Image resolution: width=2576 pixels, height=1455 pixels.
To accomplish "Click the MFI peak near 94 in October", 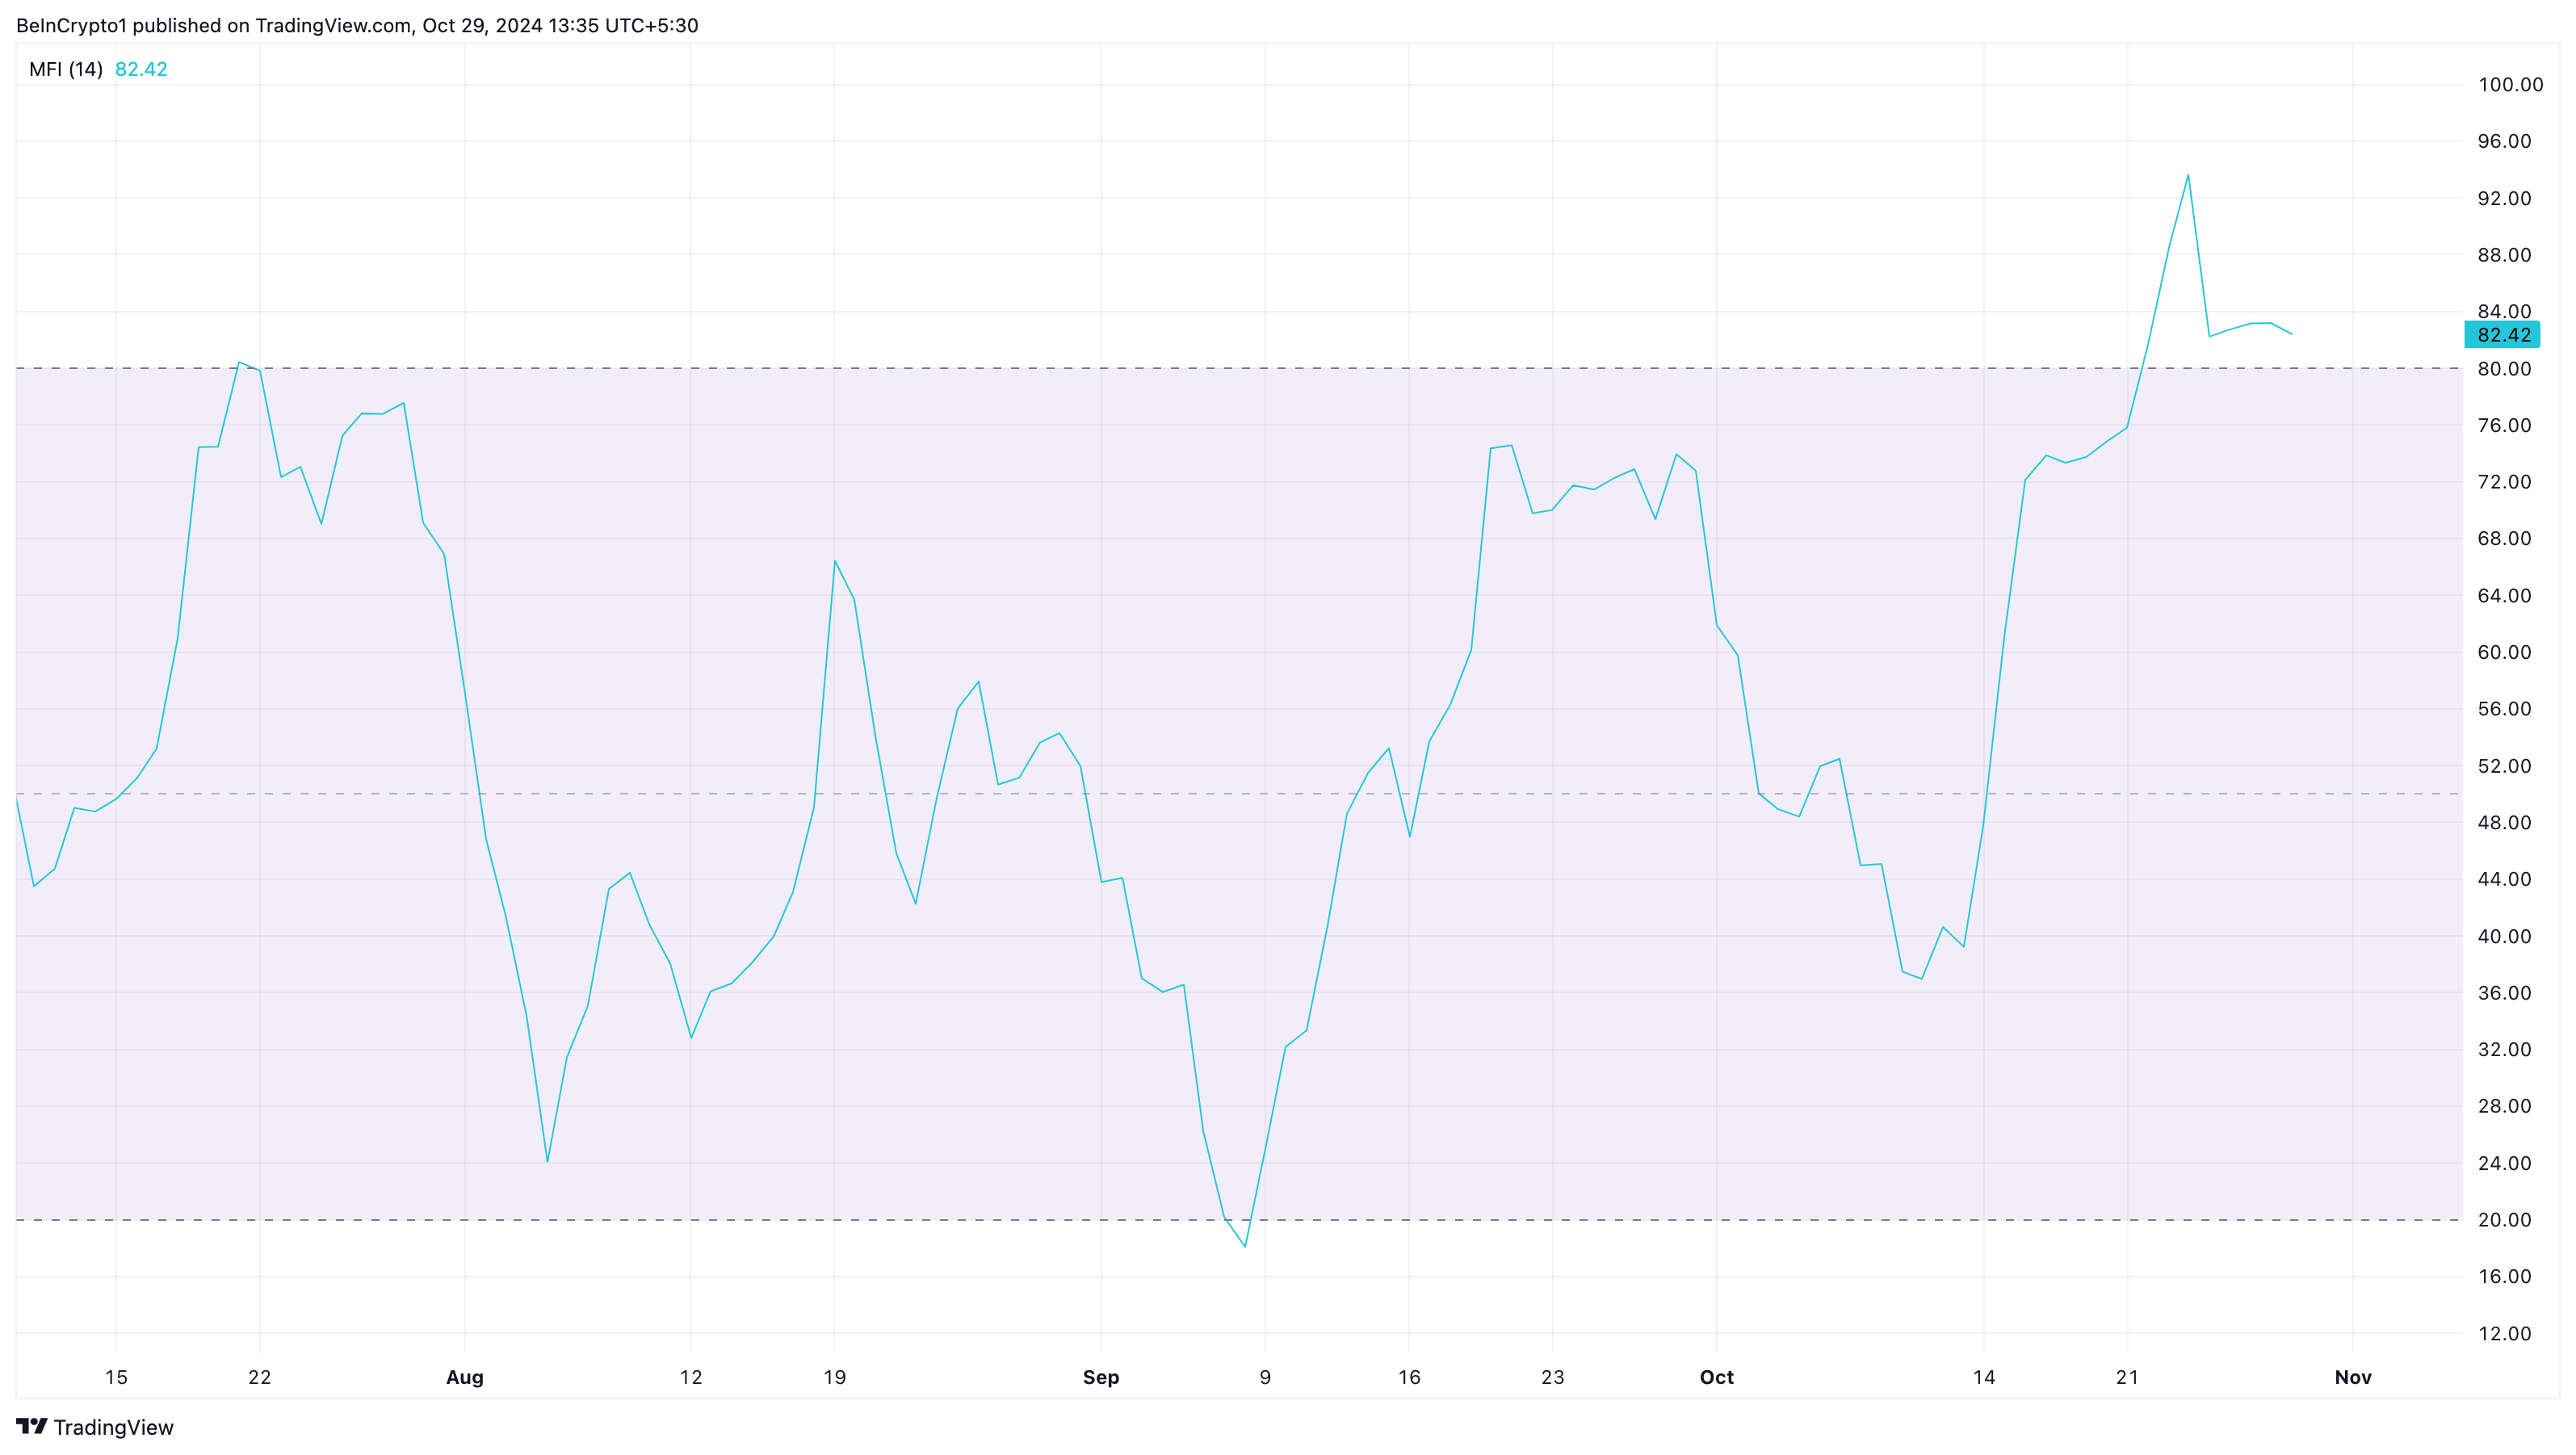I will tap(2187, 176).
